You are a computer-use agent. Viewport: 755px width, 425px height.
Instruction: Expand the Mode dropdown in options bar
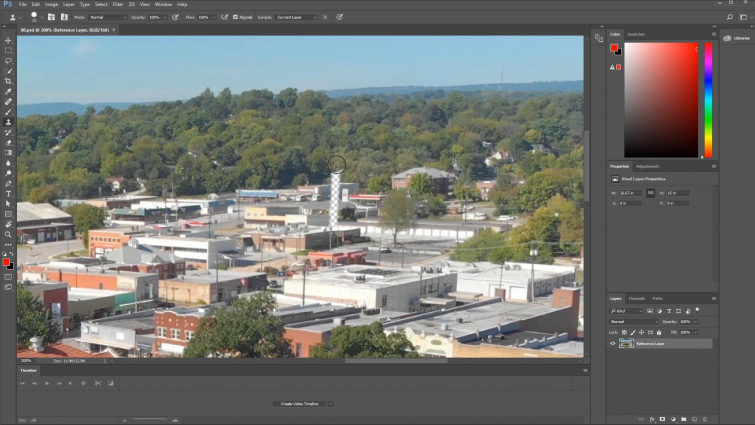108,17
